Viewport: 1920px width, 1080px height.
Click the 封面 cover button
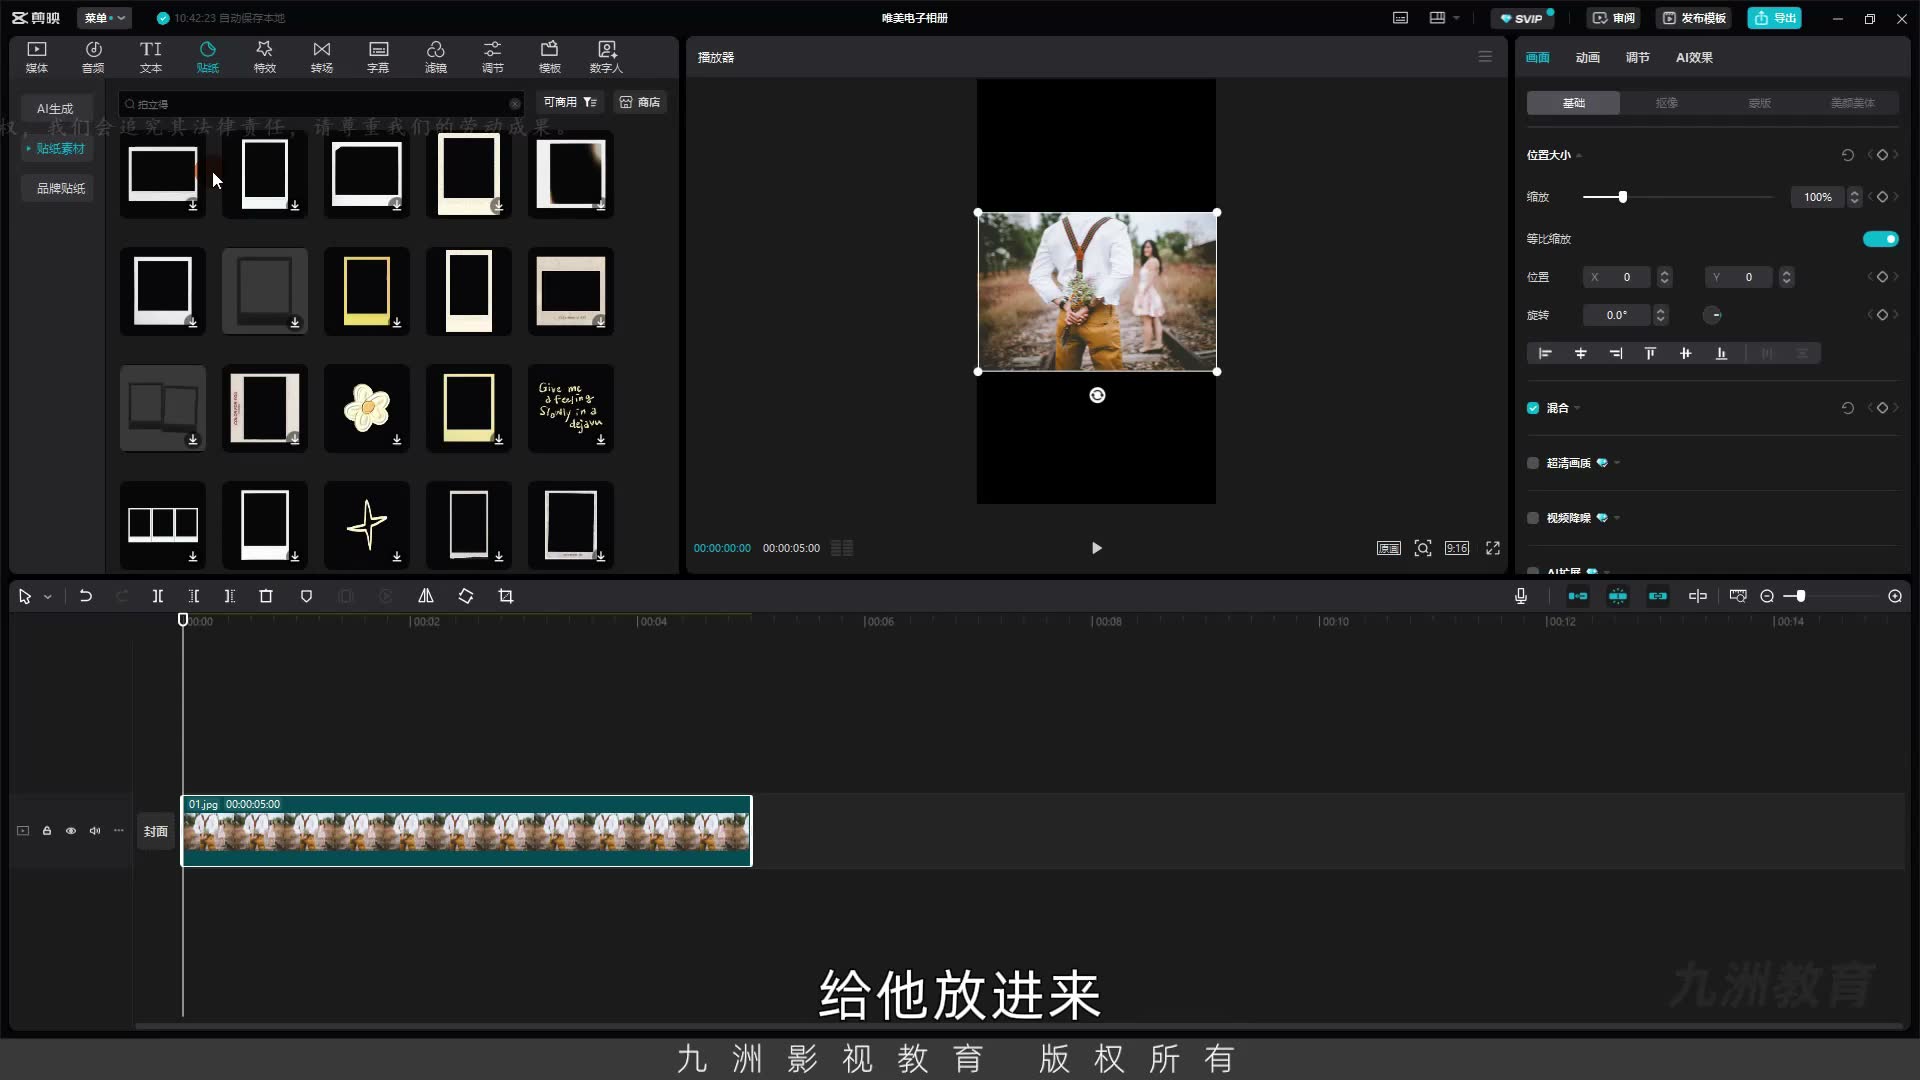[155, 831]
